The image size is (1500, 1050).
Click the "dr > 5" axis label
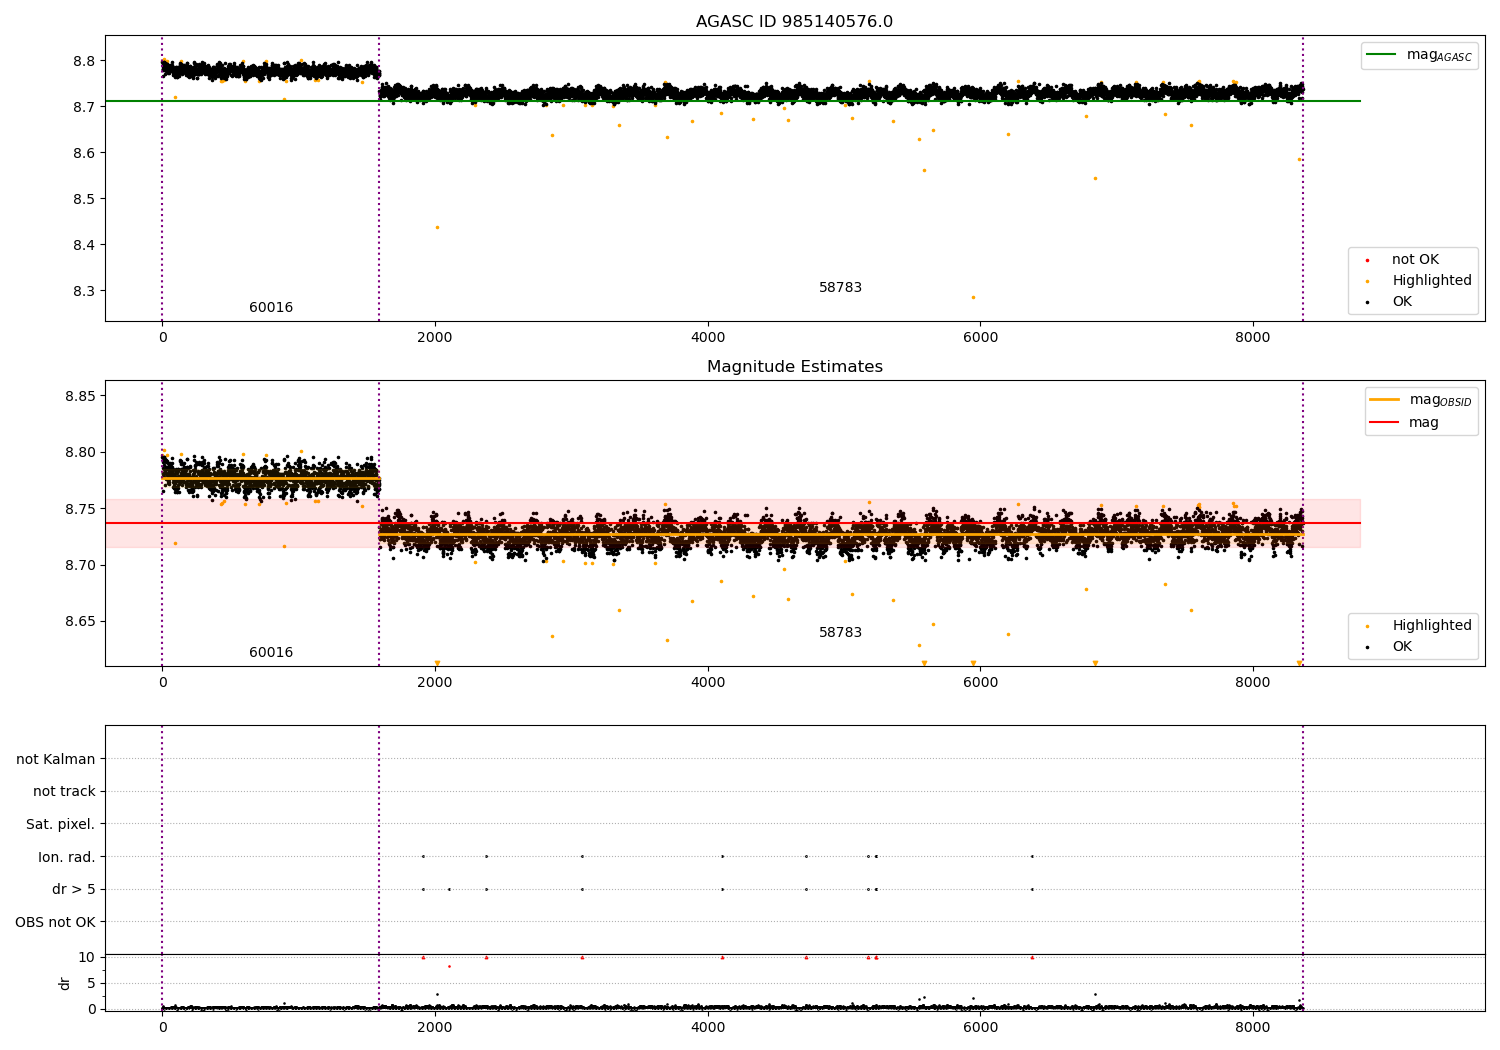tap(74, 889)
